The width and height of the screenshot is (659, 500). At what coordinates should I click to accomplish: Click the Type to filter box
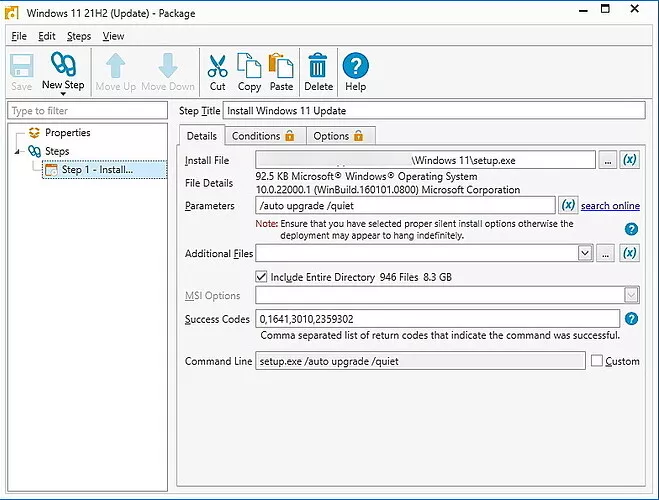coord(87,111)
